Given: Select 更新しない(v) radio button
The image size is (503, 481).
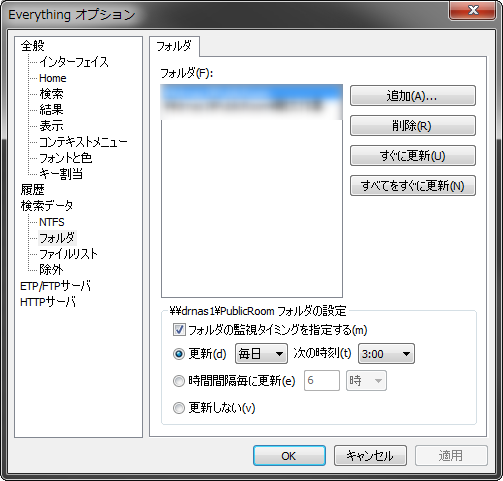Looking at the screenshot, I should click(x=179, y=408).
